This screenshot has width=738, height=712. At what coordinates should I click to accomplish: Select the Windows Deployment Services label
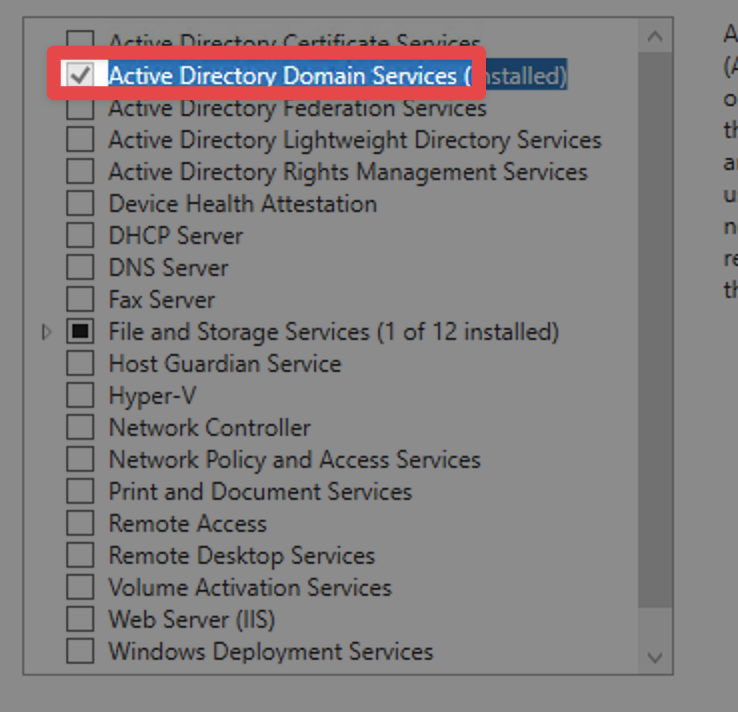tap(271, 652)
